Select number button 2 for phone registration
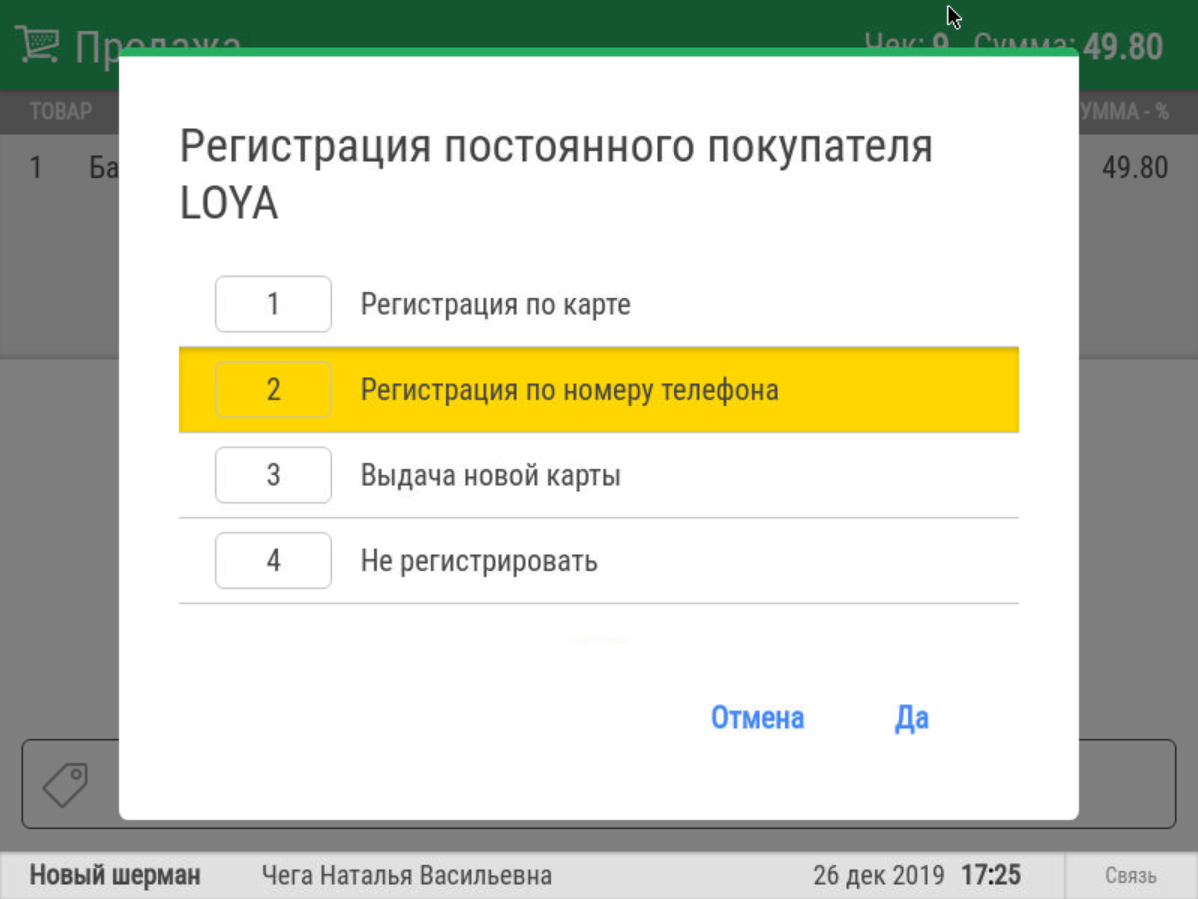 click(x=273, y=390)
